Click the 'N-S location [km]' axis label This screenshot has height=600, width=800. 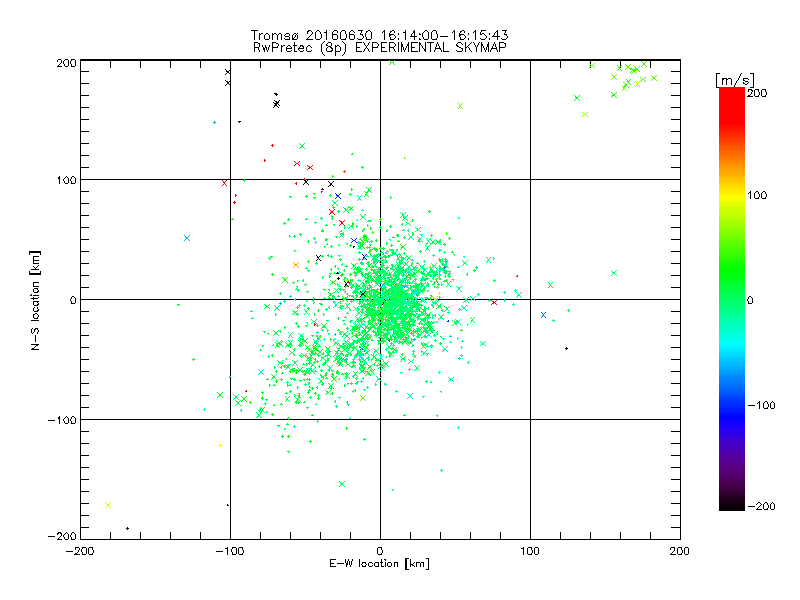tap(35, 300)
